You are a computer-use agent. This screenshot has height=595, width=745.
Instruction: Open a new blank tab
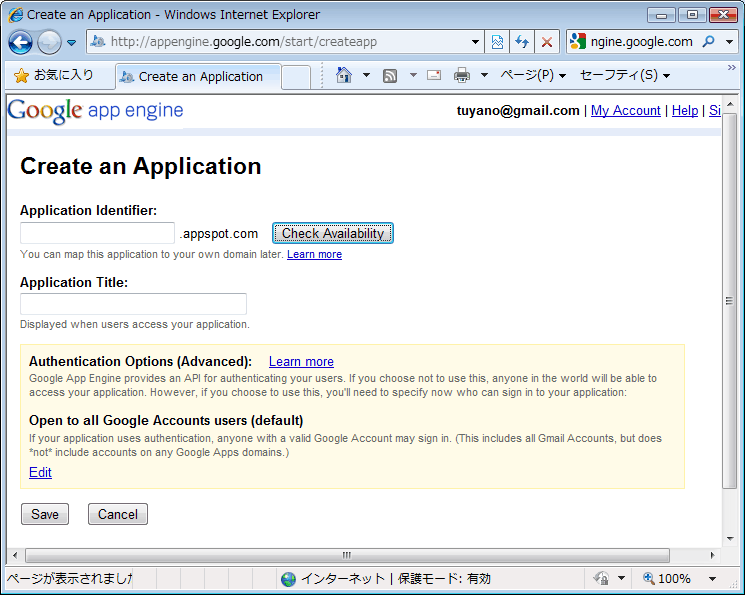click(296, 77)
